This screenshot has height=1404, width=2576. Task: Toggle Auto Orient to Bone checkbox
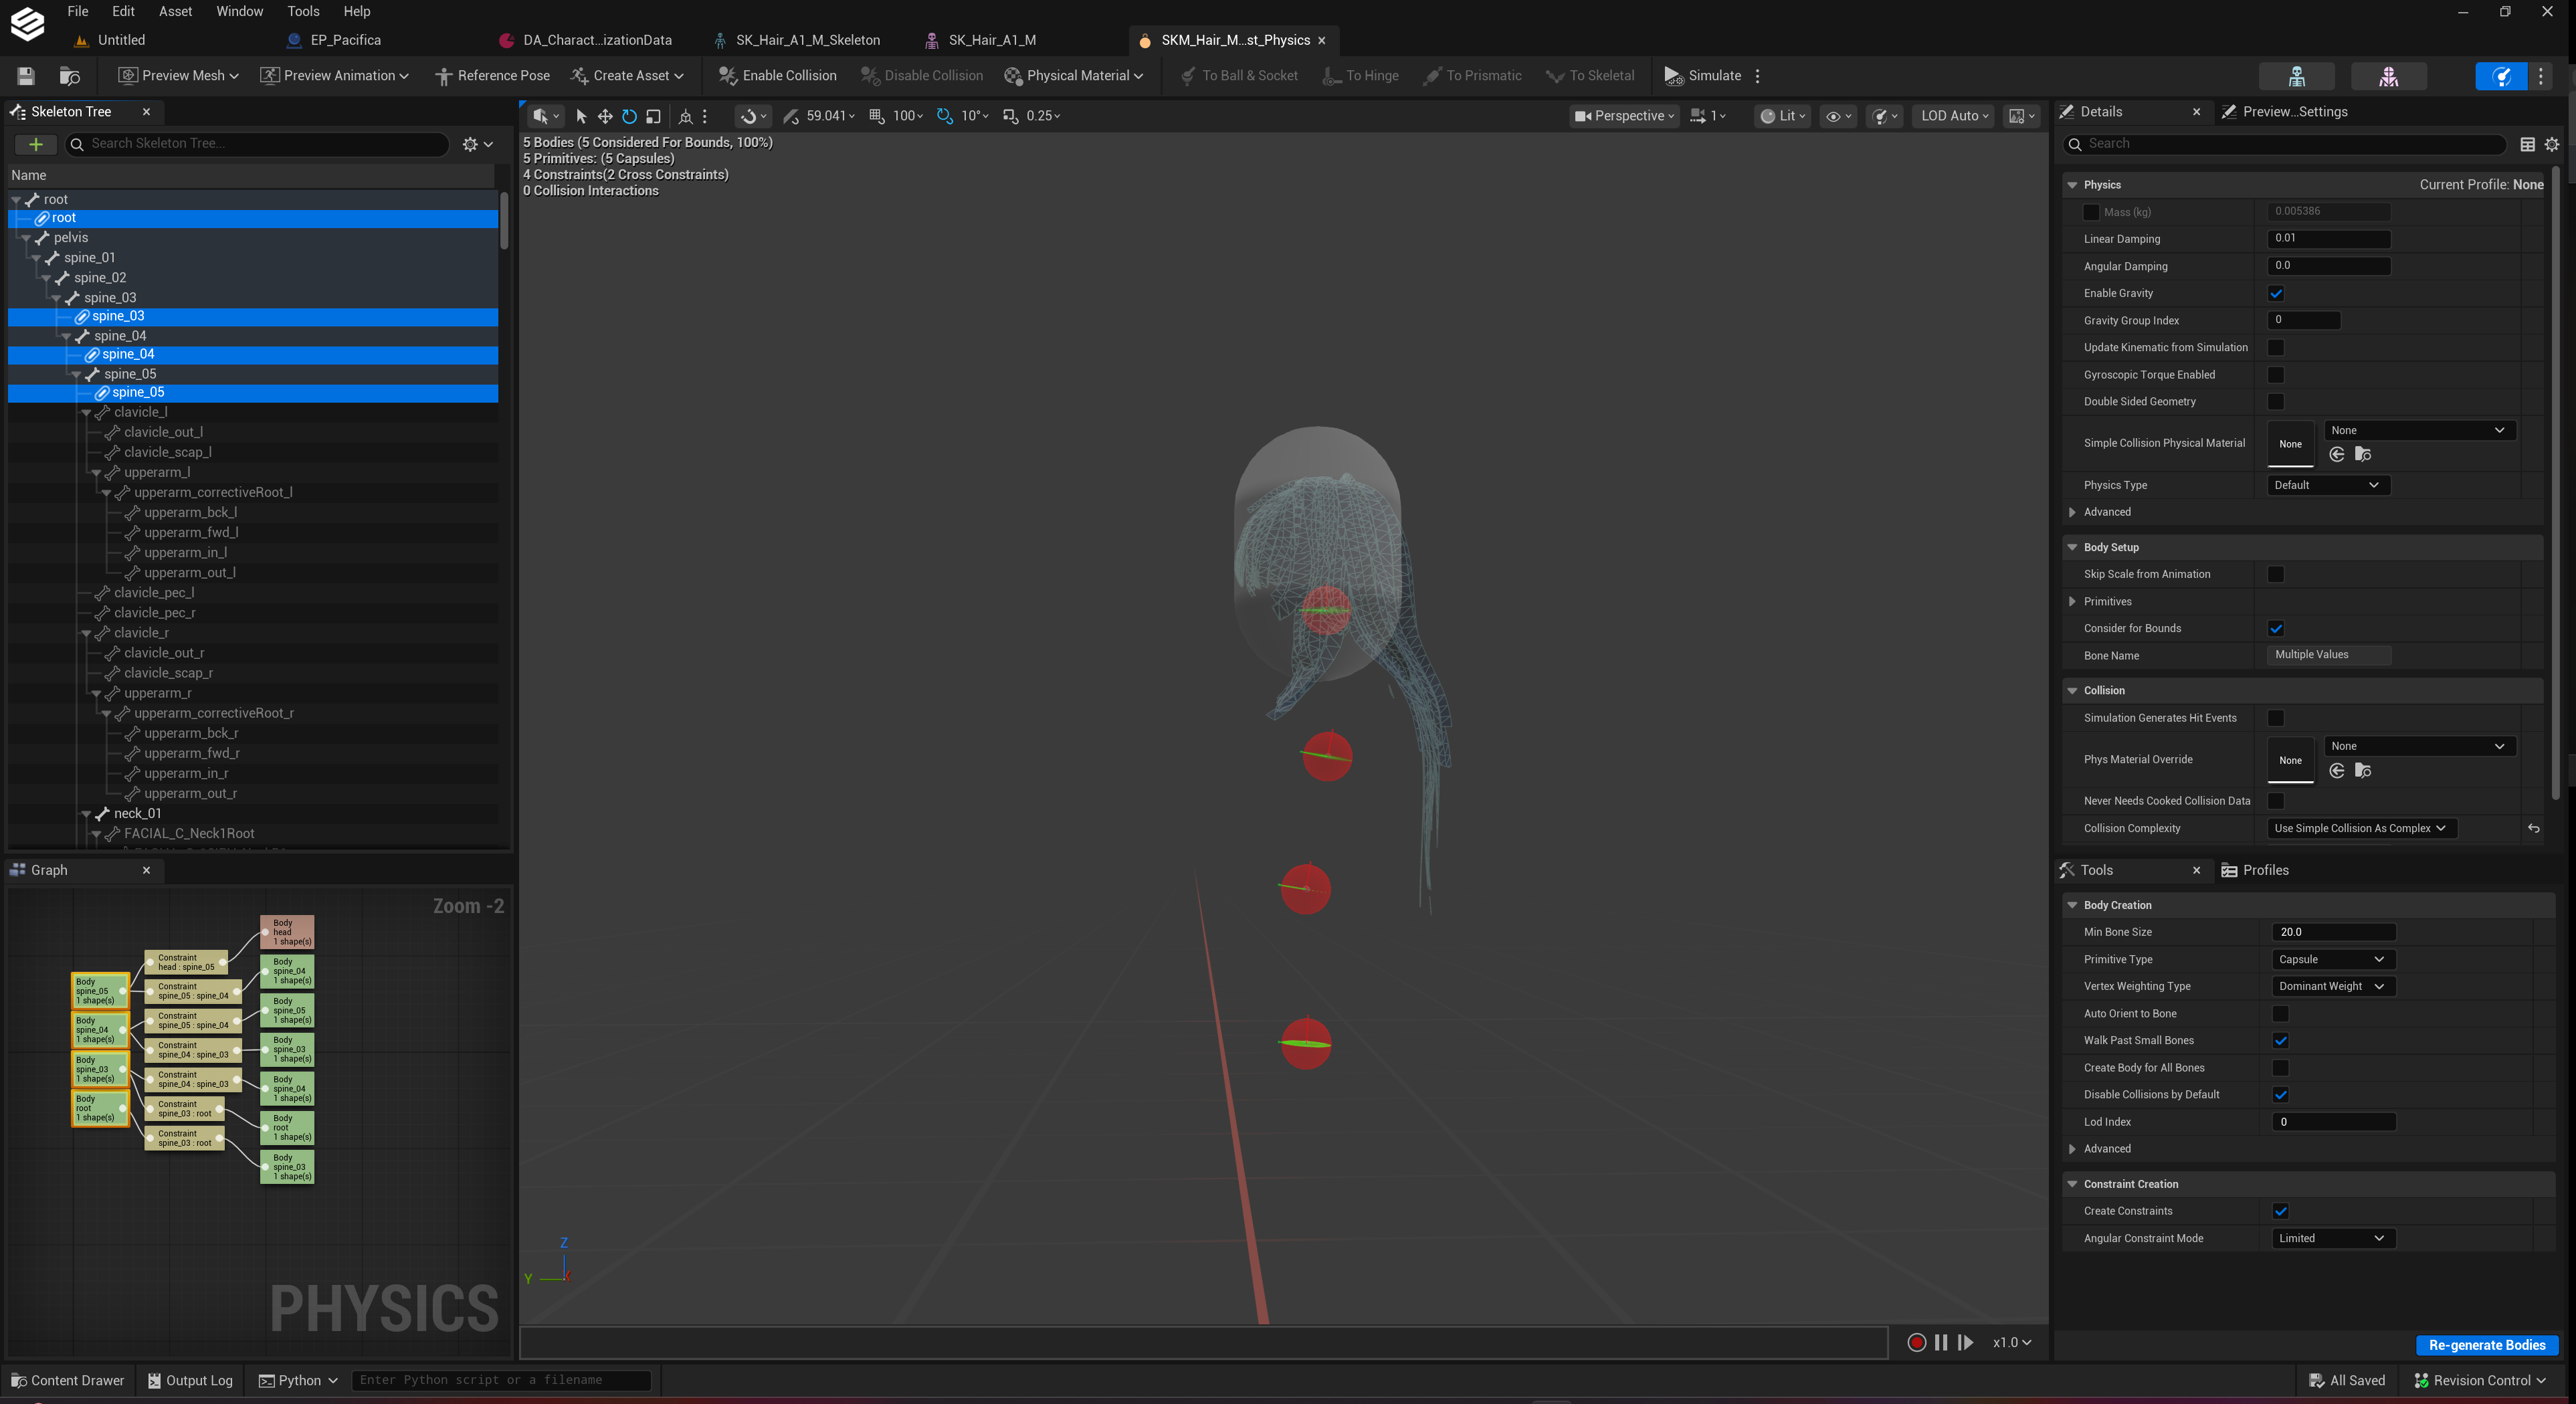coord(2281,1013)
